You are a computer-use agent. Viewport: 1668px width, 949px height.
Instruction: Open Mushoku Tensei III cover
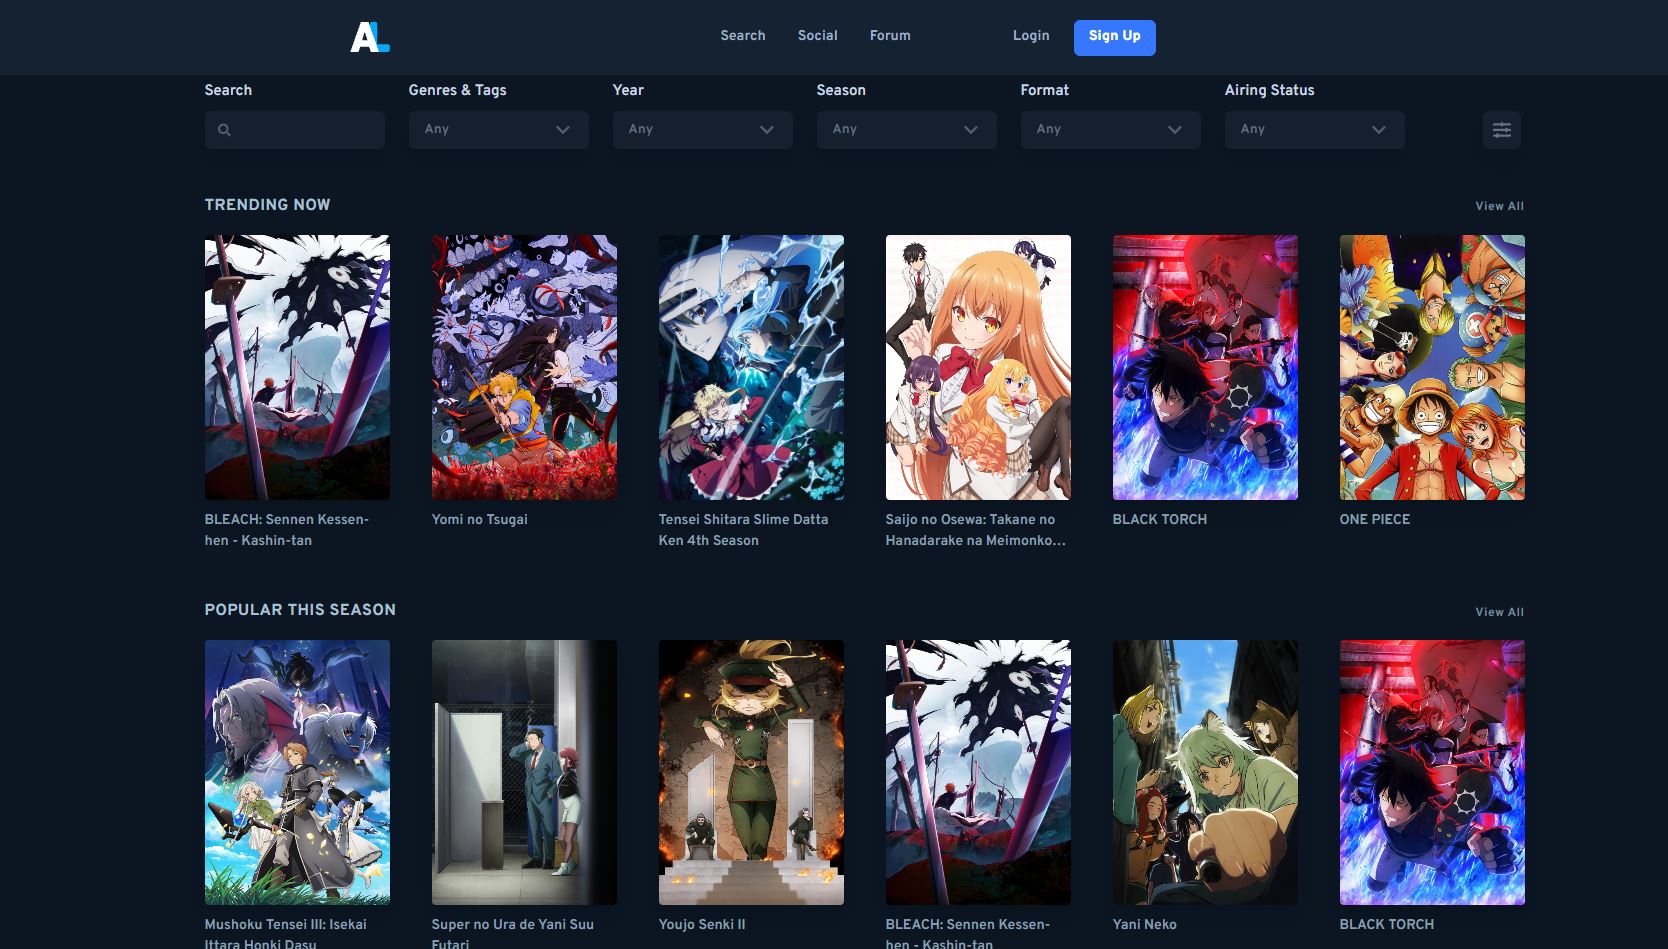pyautogui.click(x=297, y=772)
